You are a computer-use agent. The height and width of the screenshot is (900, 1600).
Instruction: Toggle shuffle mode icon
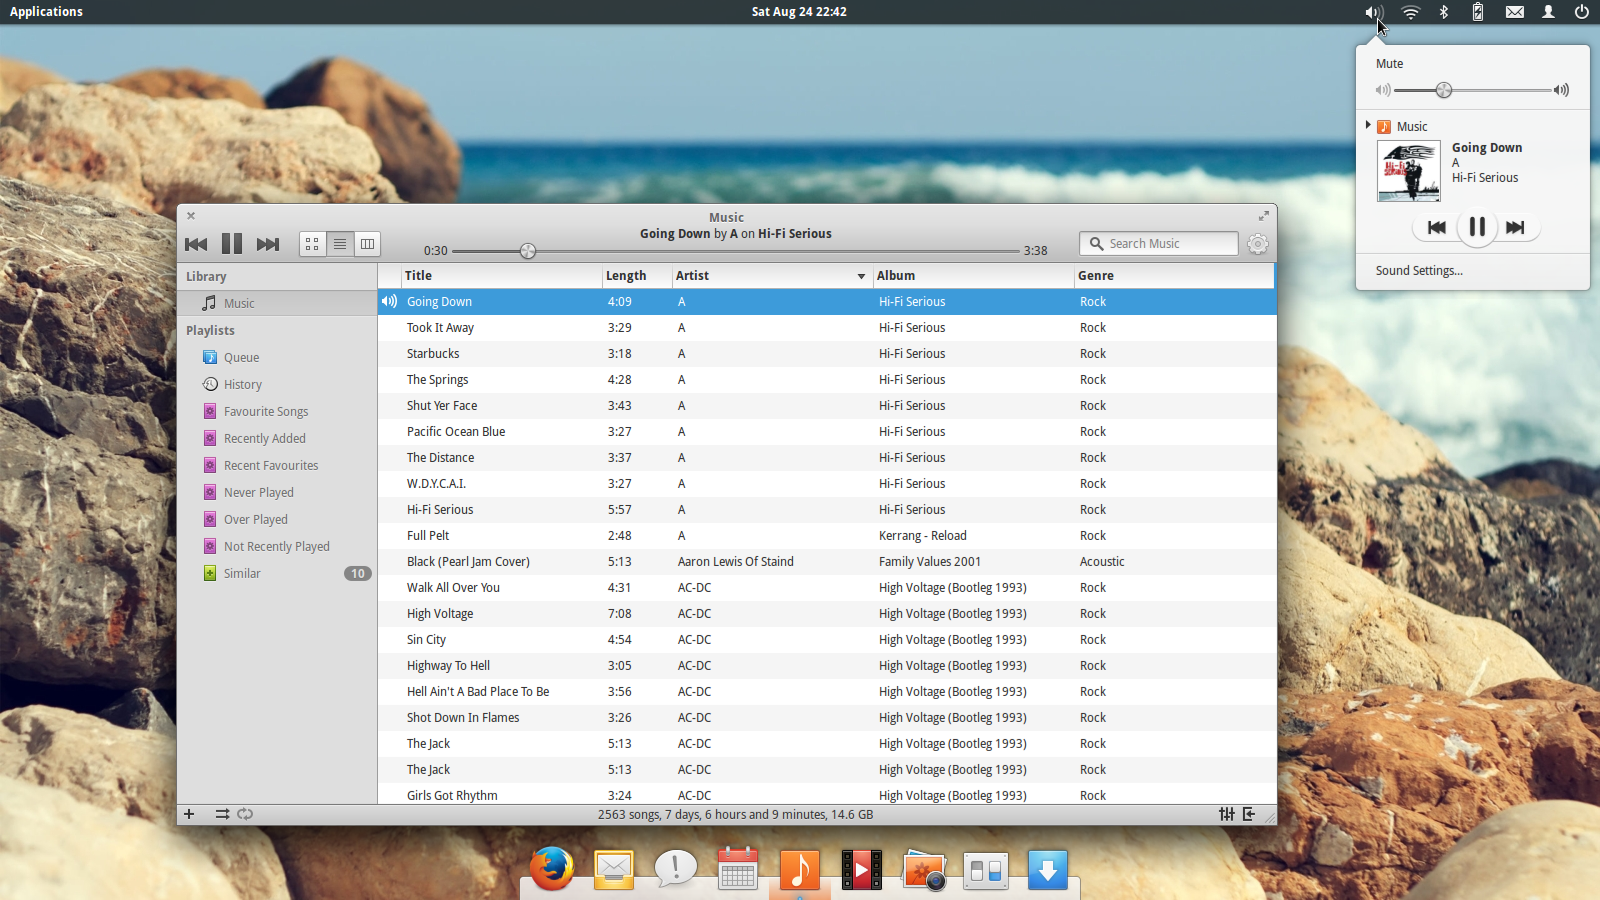click(222, 814)
